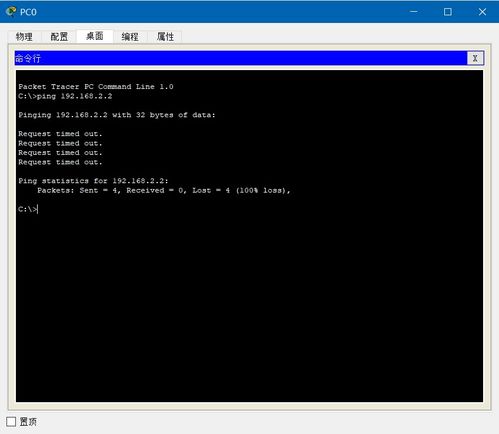Viewport: 499px width, 434px height.
Task: Maximize the PC0 window
Action: coord(448,12)
